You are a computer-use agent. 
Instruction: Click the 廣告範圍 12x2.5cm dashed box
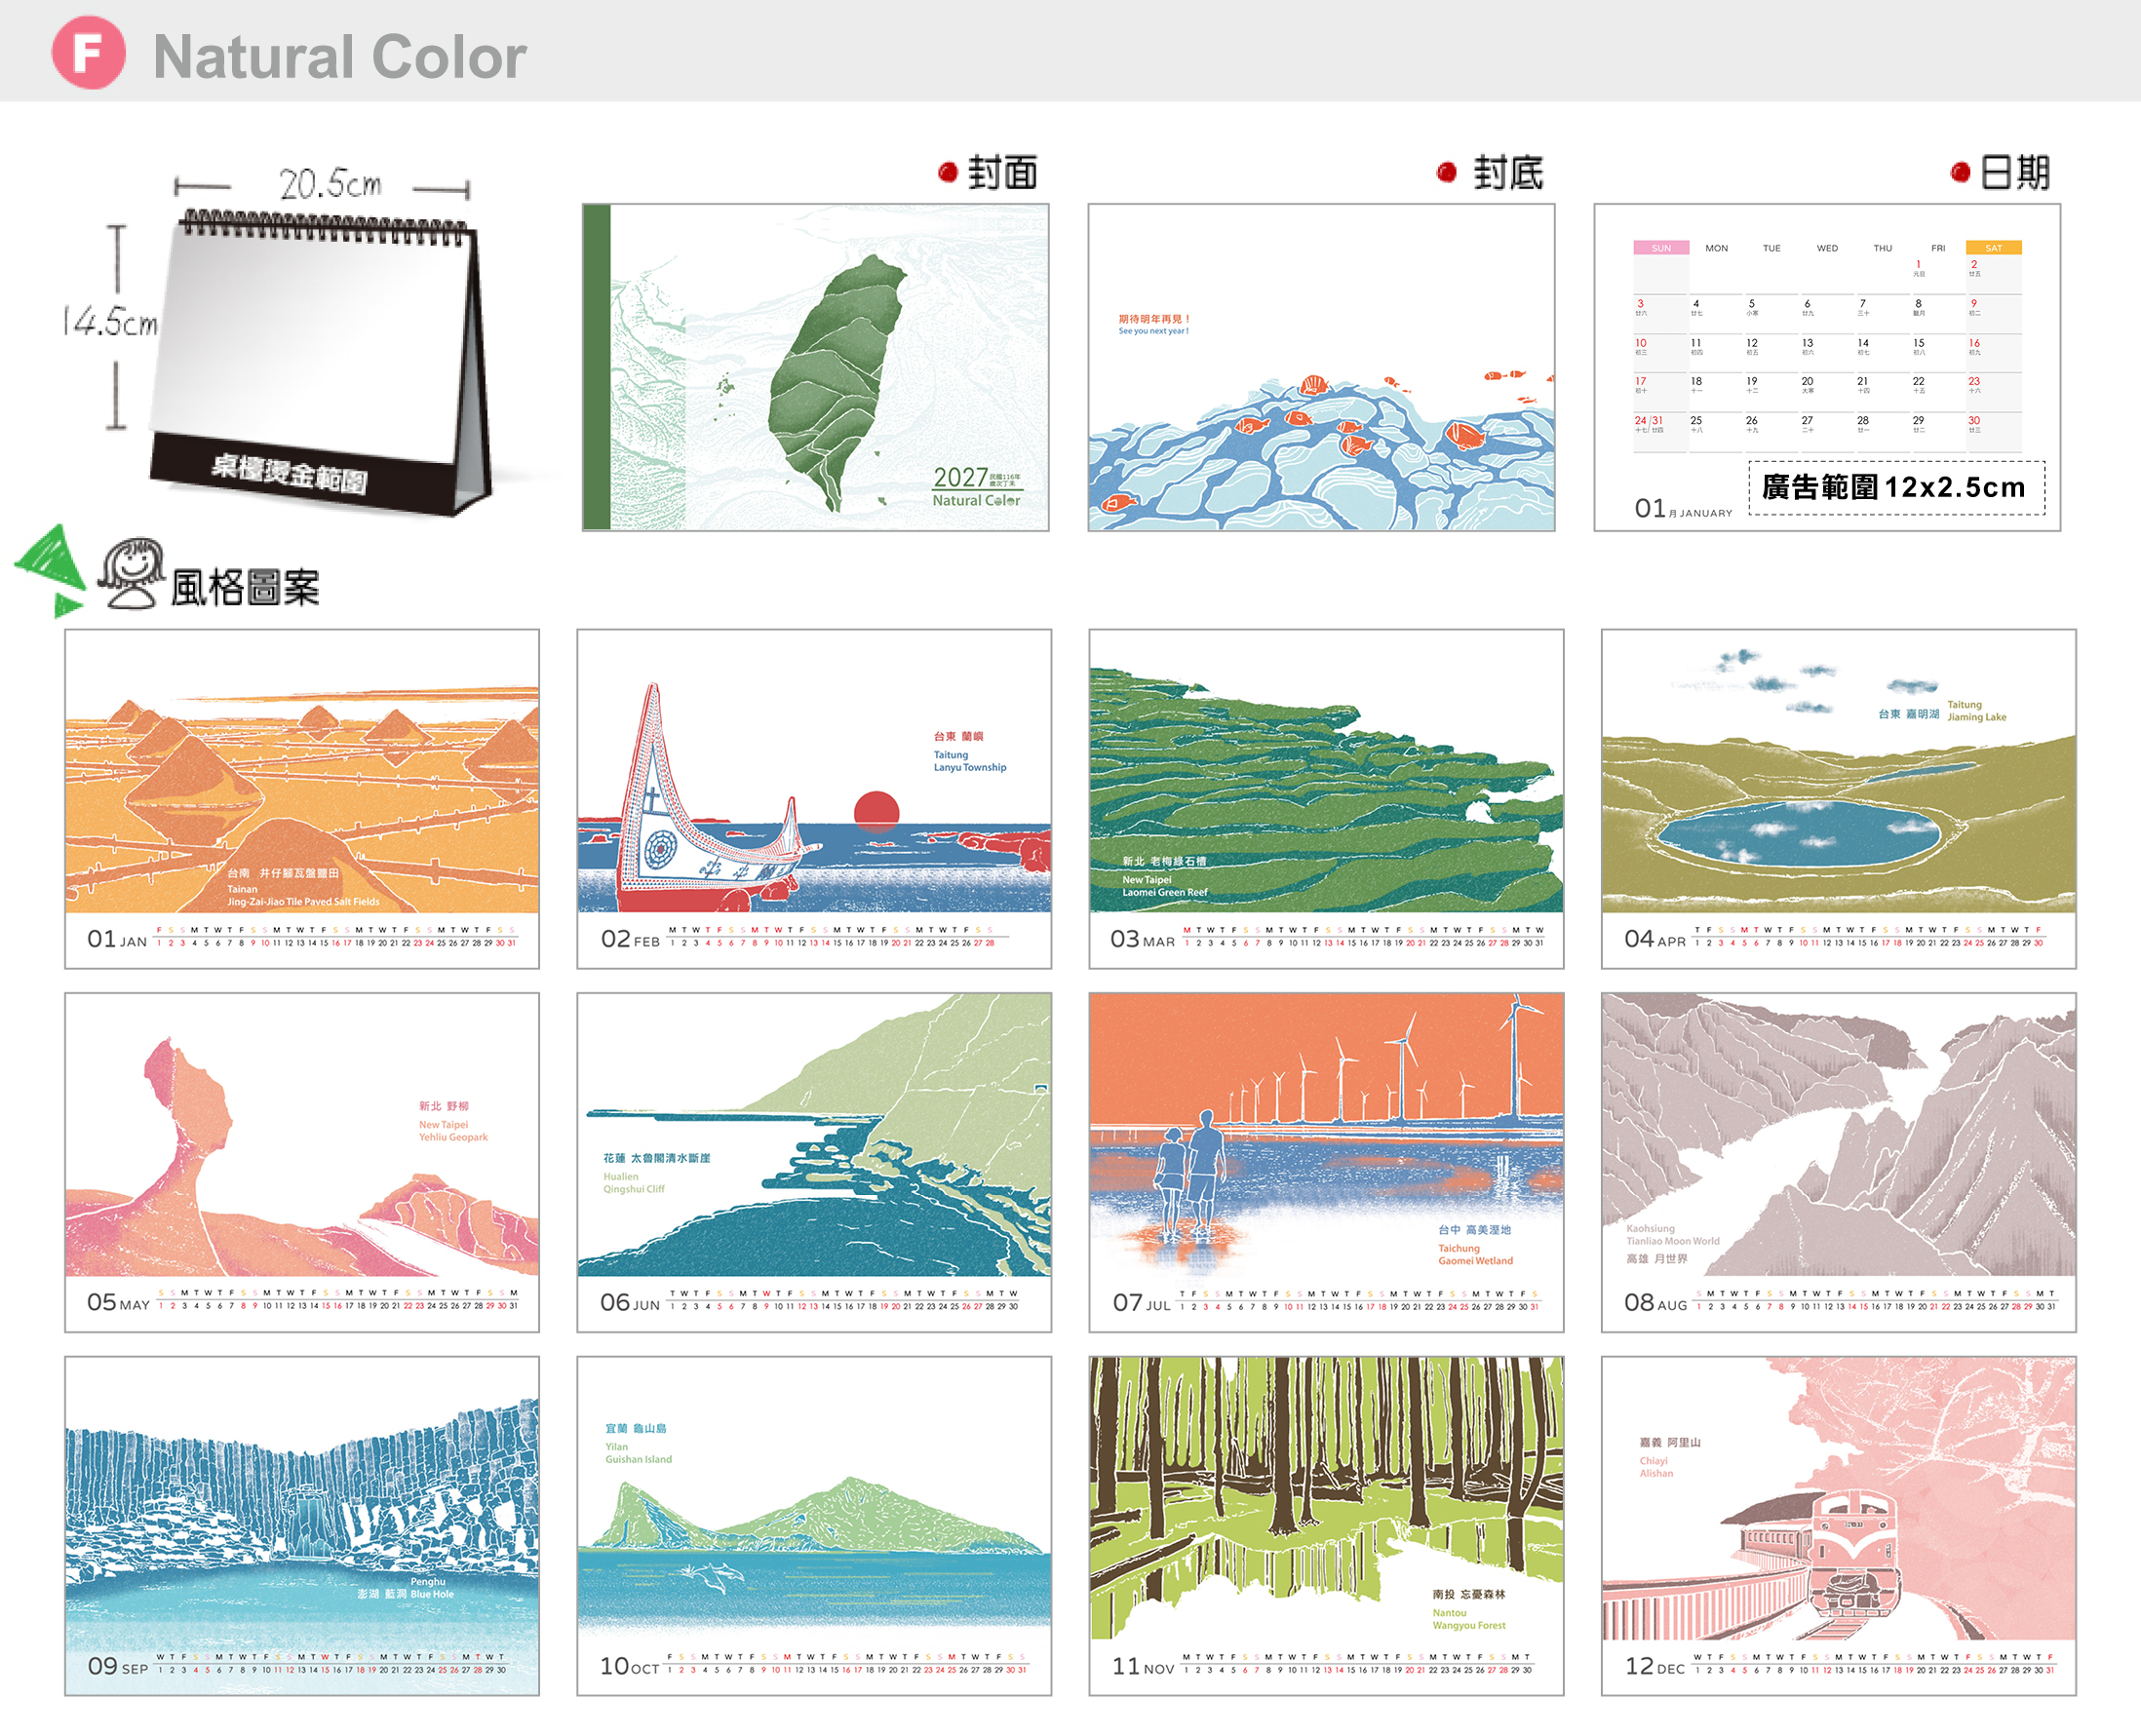[x=1896, y=488]
